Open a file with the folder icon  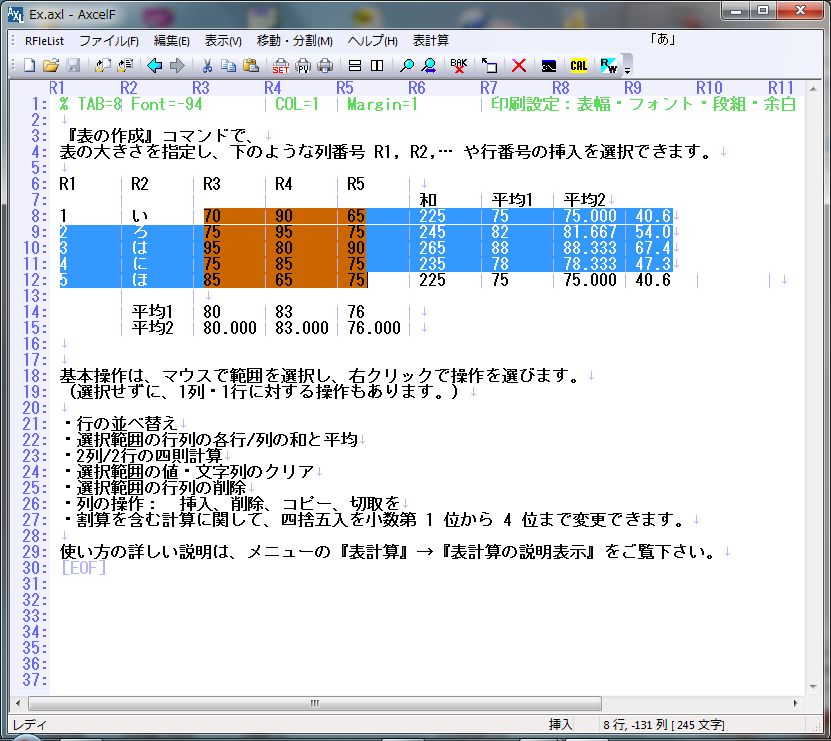(51, 66)
